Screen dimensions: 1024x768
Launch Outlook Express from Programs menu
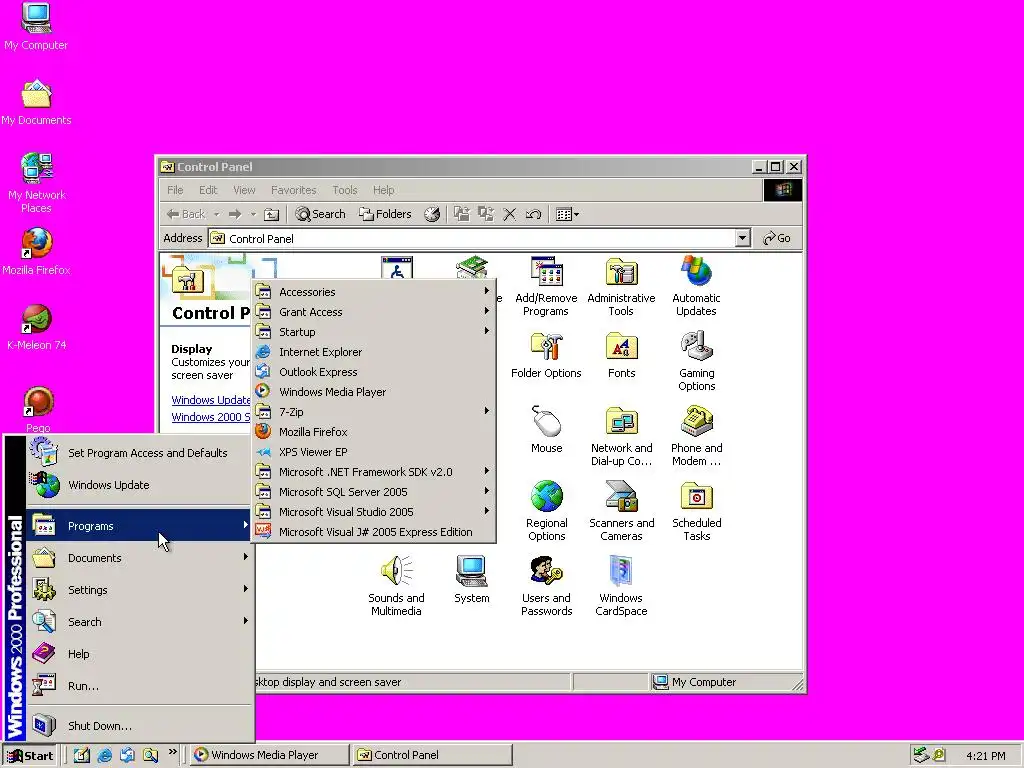(x=374, y=372)
